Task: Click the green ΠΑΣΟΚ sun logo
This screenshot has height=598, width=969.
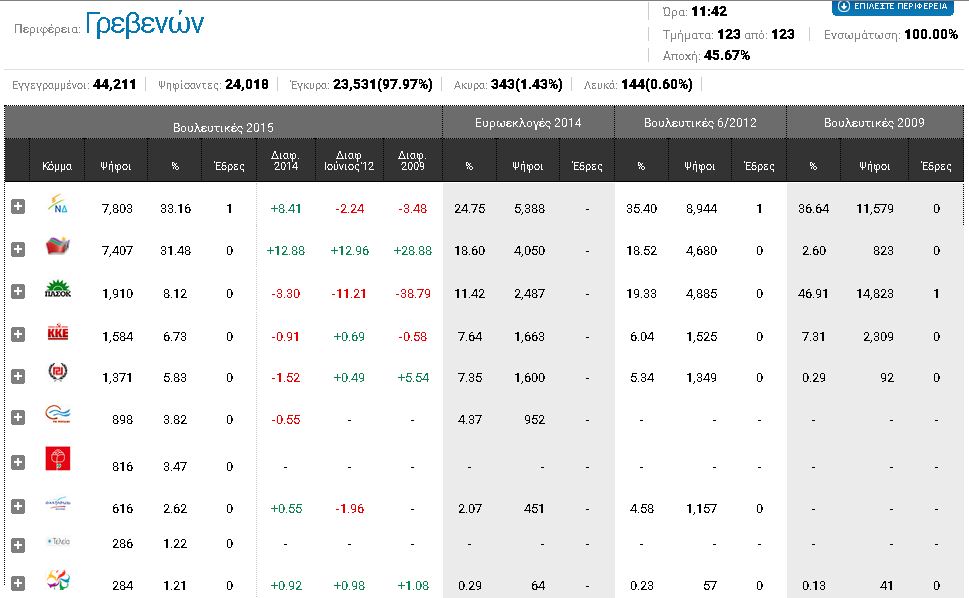Action: pyautogui.click(x=58, y=291)
